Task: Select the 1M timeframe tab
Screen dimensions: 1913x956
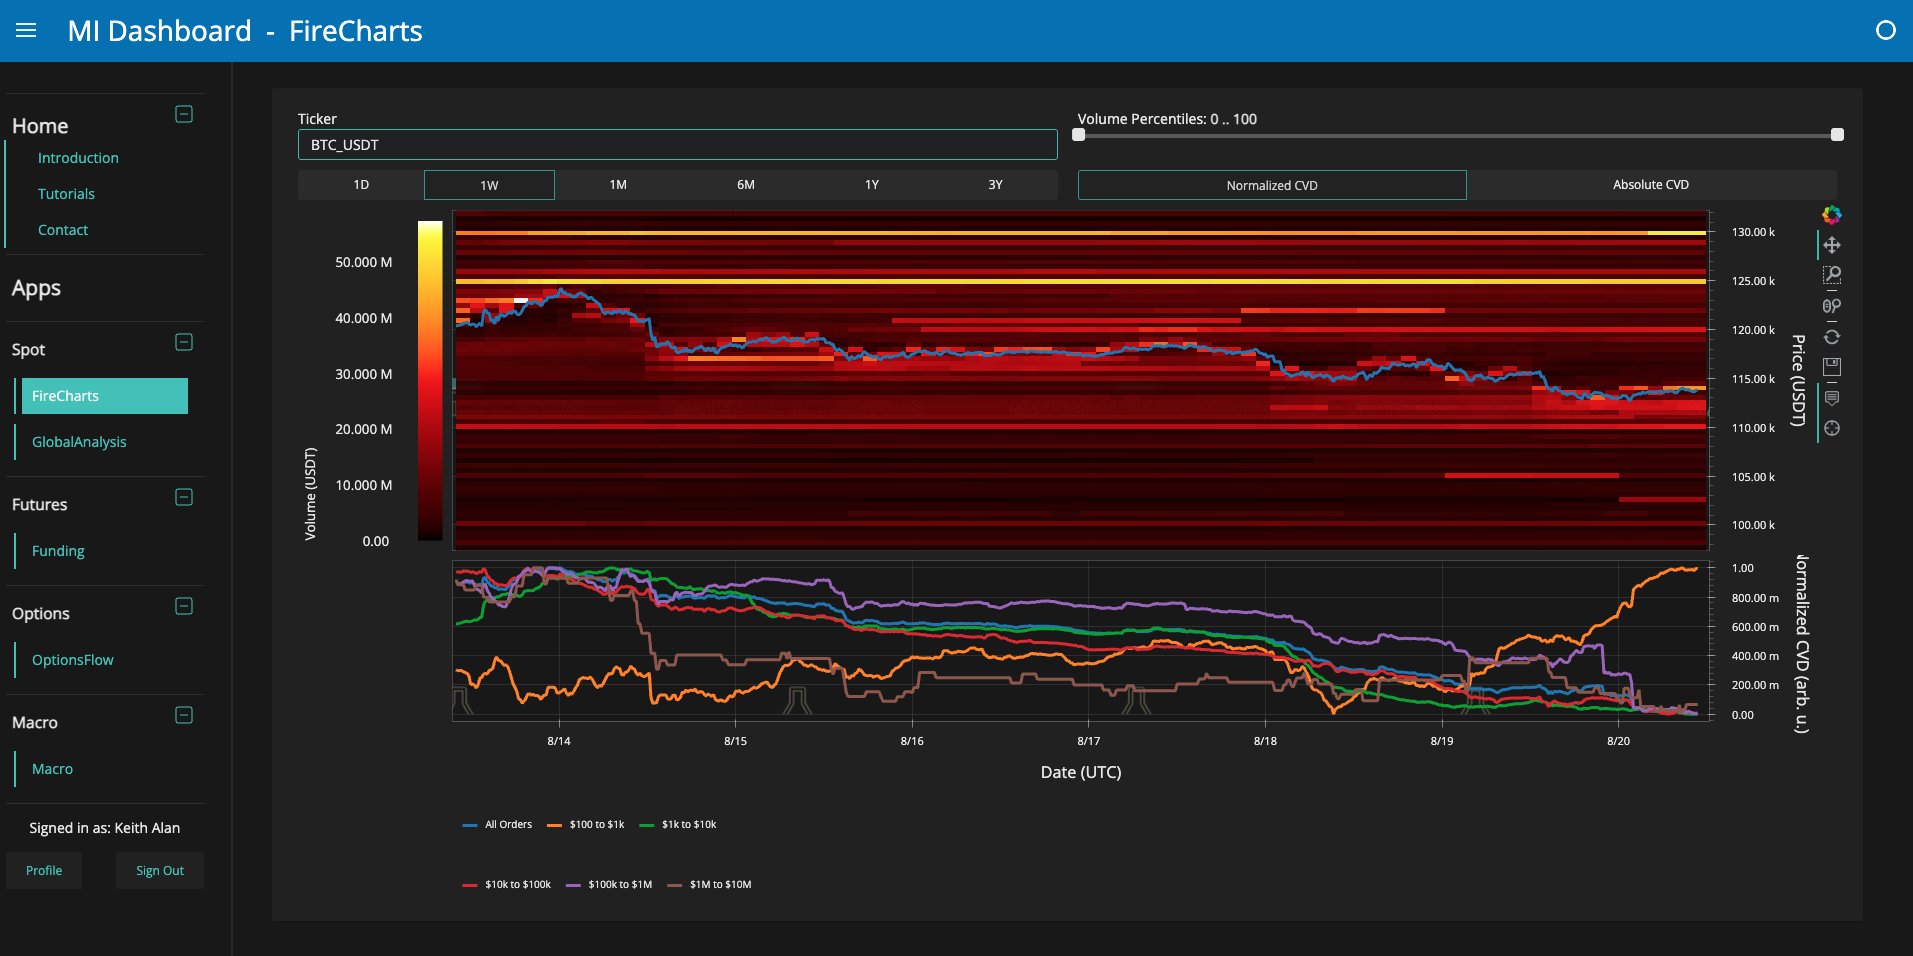Action: click(x=618, y=185)
